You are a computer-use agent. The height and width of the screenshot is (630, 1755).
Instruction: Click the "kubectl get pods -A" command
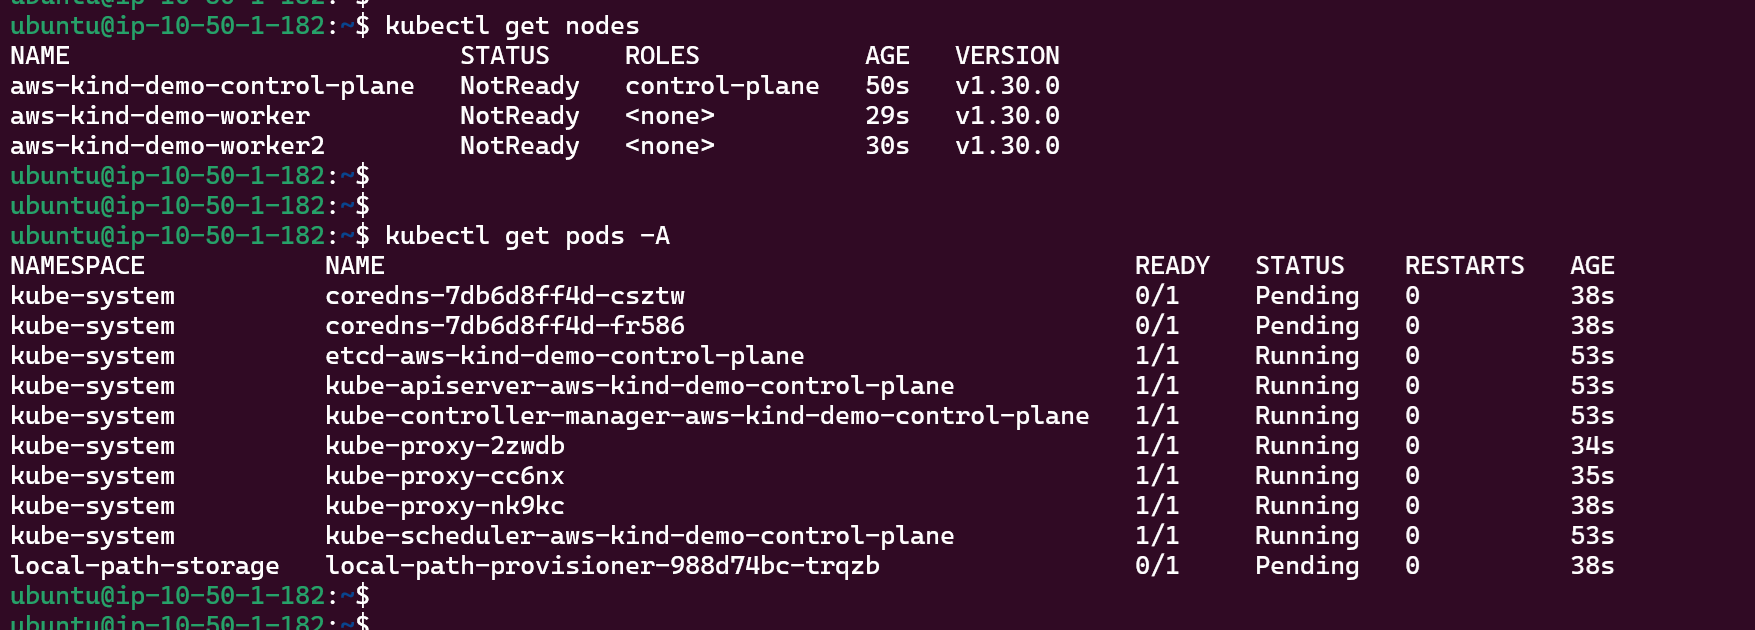527,236
